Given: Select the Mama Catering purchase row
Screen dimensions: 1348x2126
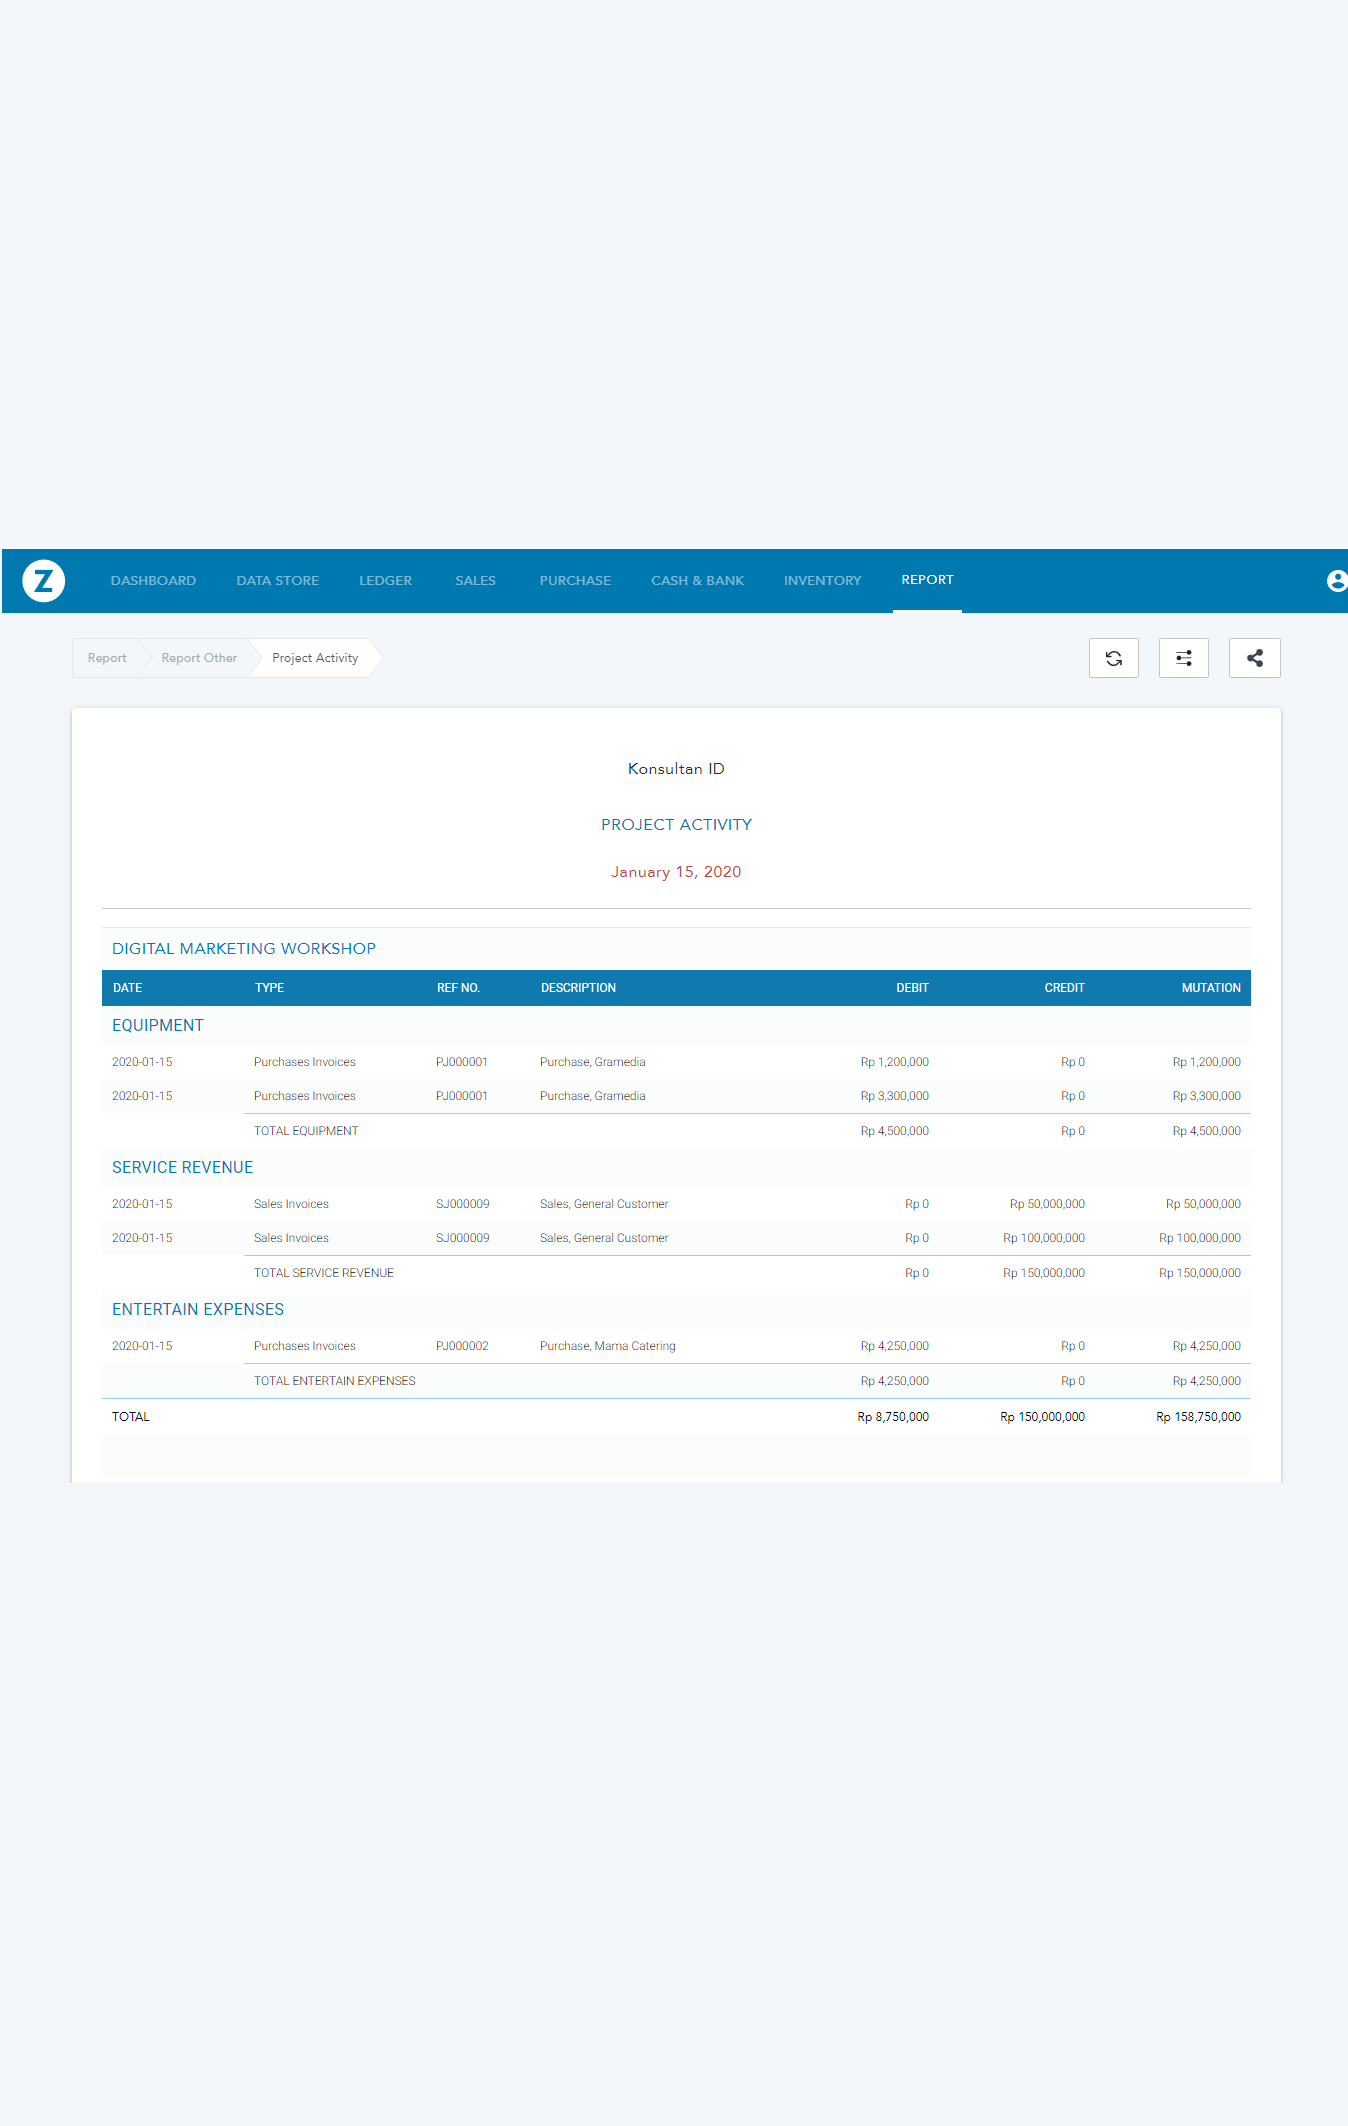Looking at the screenshot, I should pyautogui.click(x=607, y=1346).
